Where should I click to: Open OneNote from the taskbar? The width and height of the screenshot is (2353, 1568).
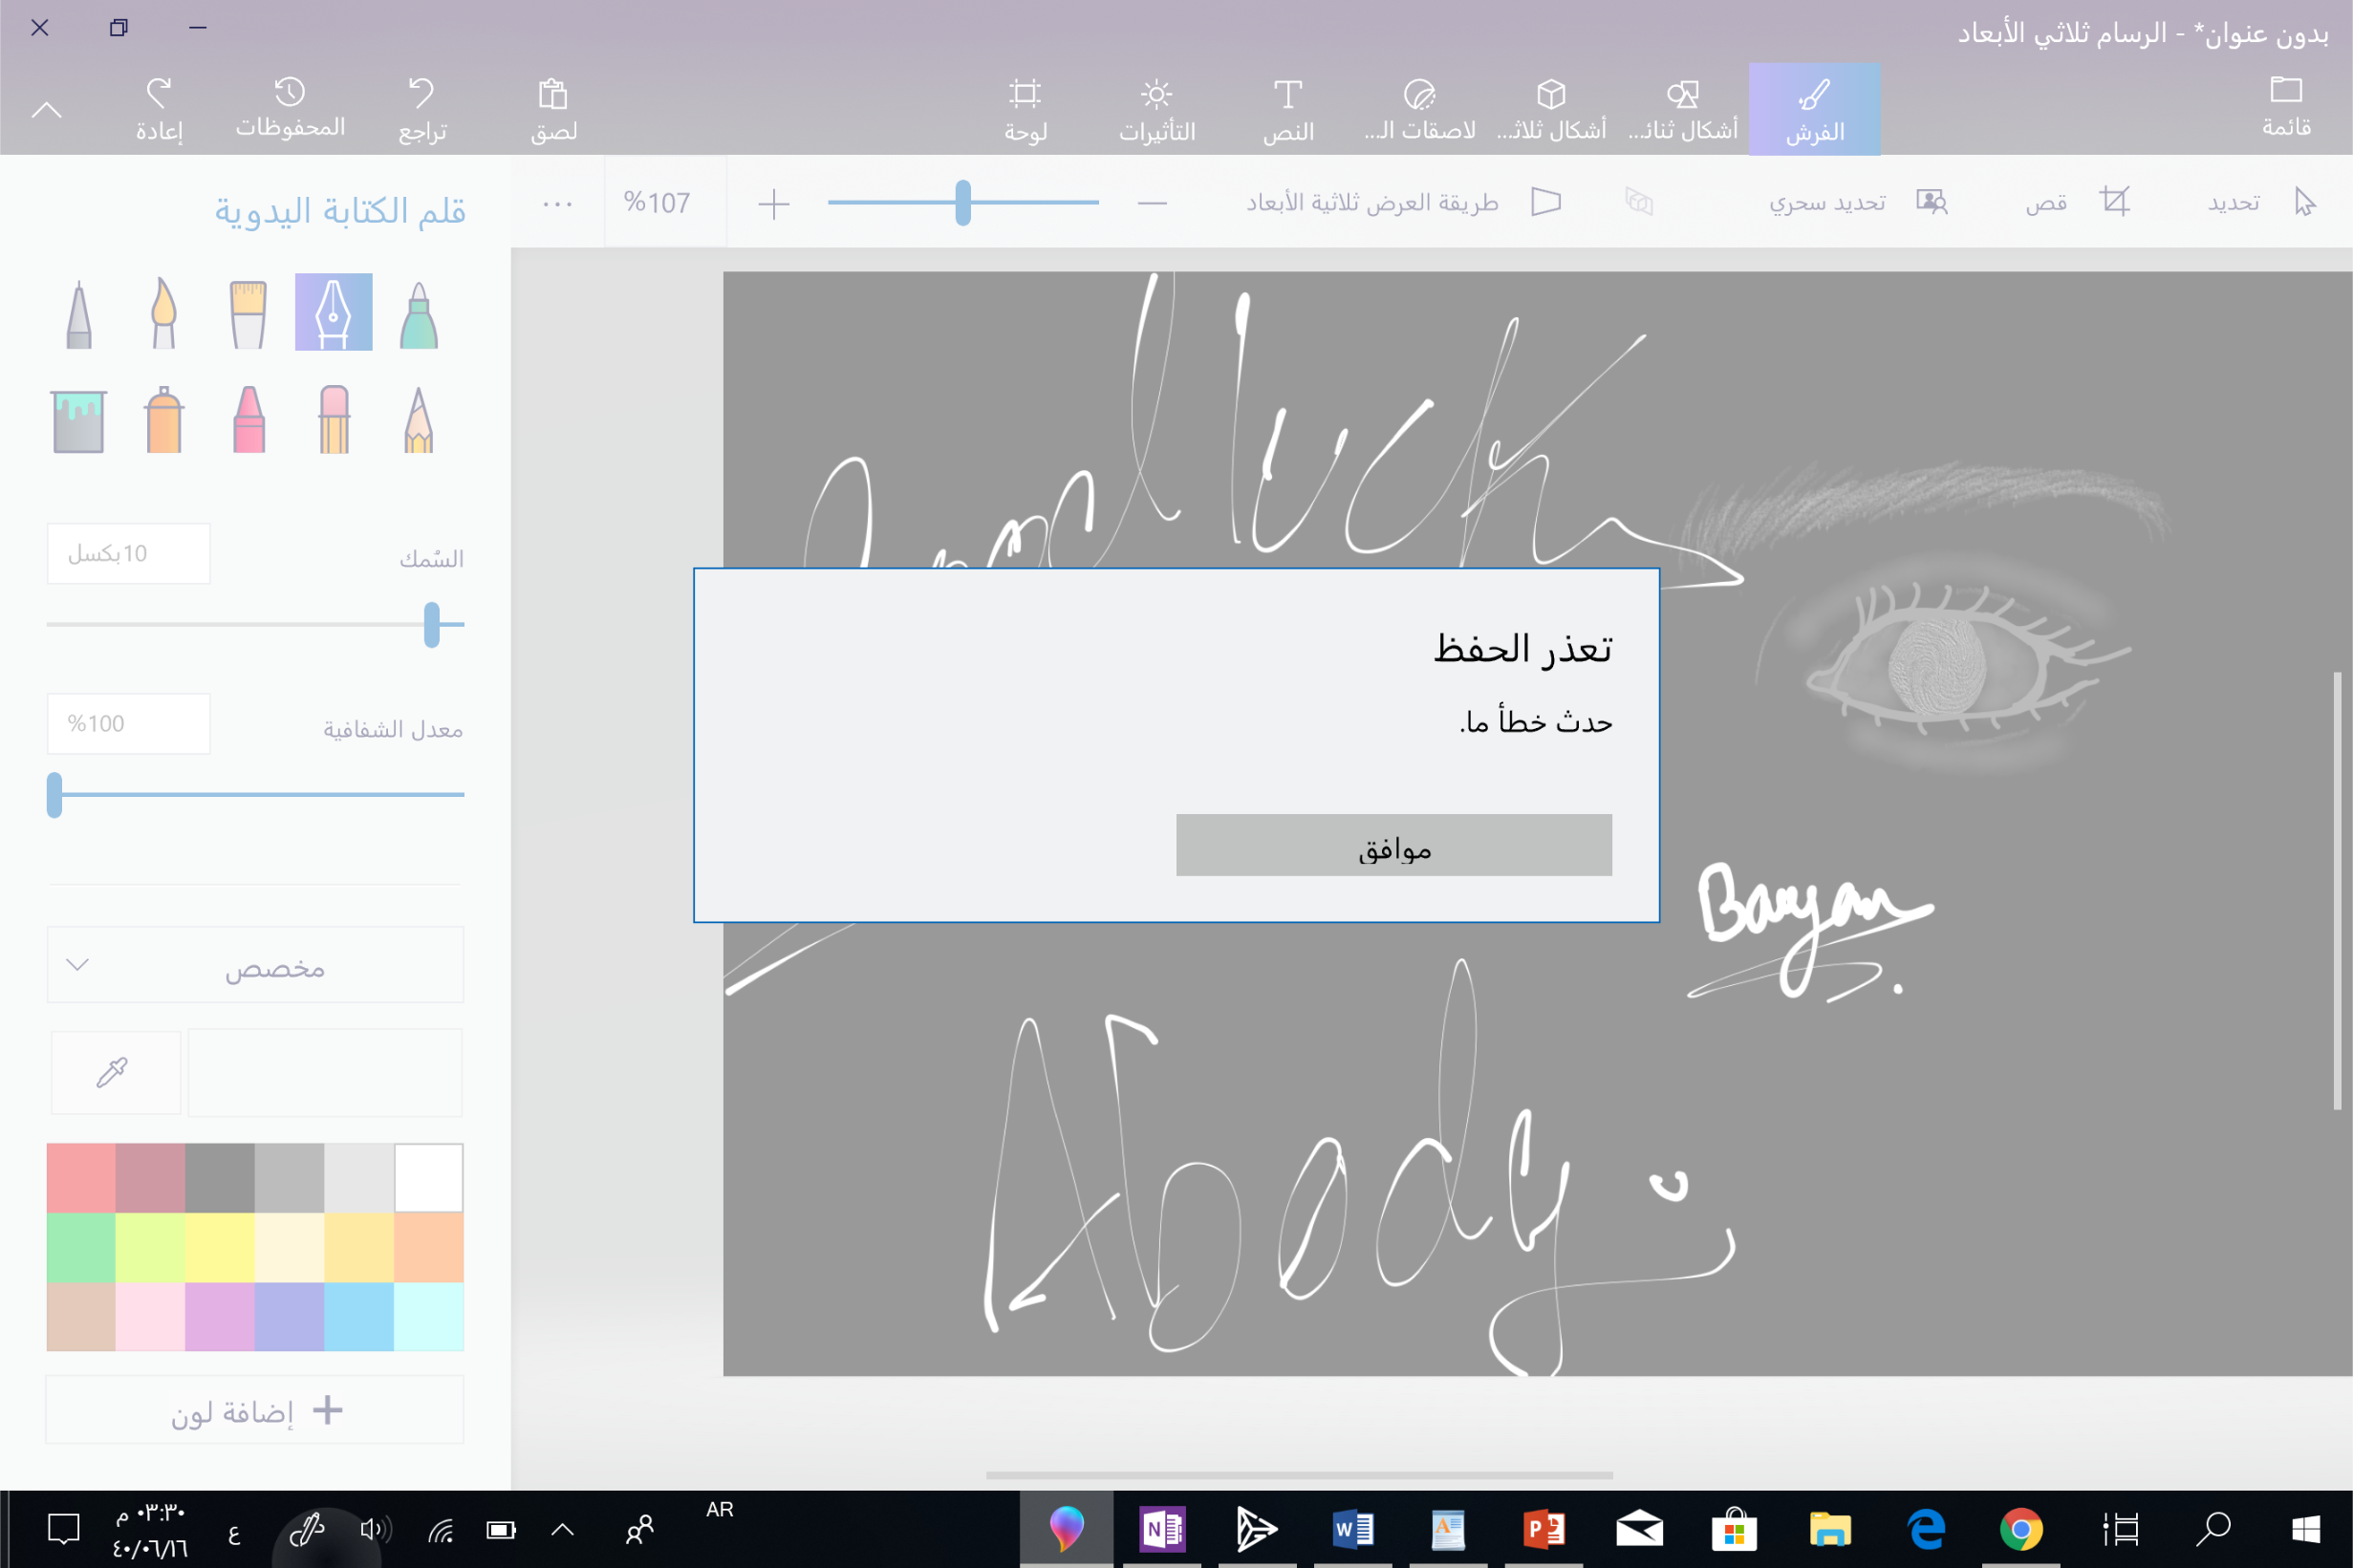[1162, 1529]
